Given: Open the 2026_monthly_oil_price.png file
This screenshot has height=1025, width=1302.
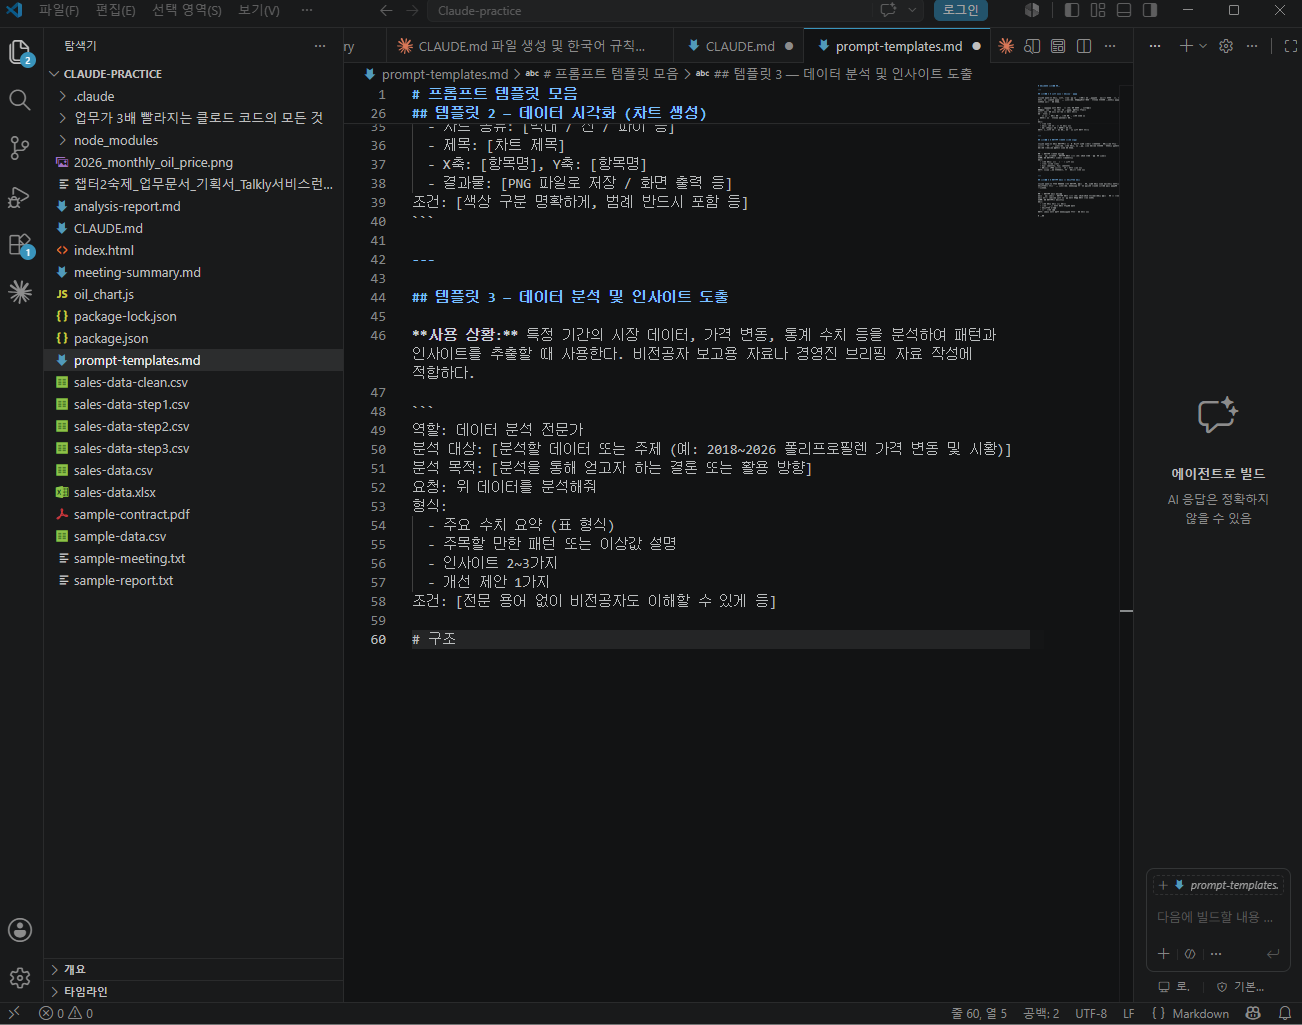Looking at the screenshot, I should pos(193,162).
